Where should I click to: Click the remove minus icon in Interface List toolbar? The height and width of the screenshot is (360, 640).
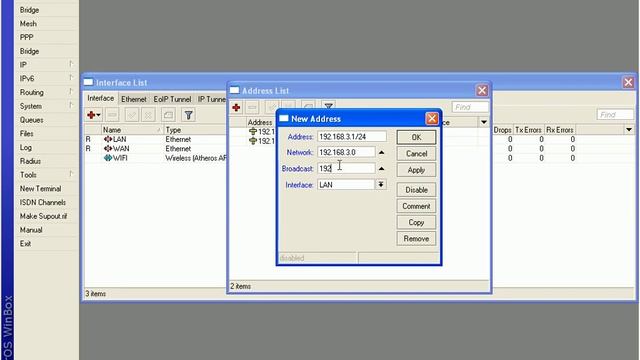pyautogui.click(x=112, y=115)
